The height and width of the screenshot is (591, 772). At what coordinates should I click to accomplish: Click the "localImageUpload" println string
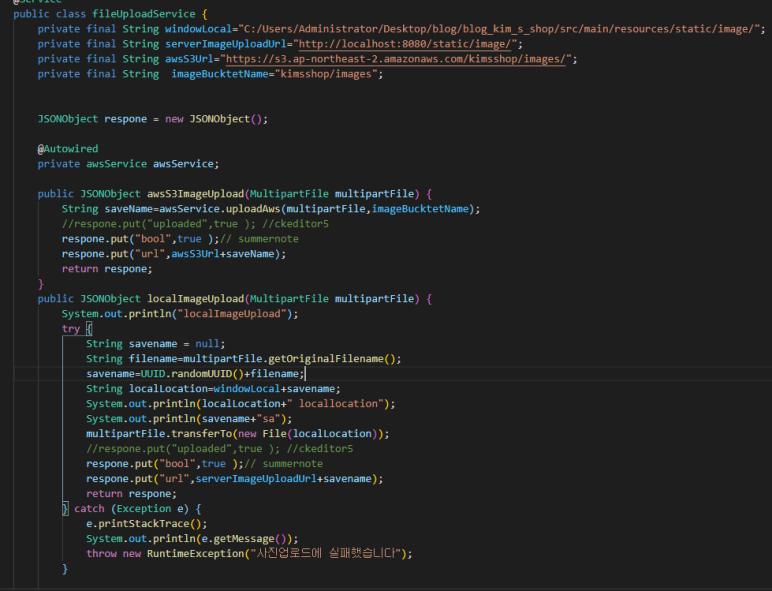[232, 314]
